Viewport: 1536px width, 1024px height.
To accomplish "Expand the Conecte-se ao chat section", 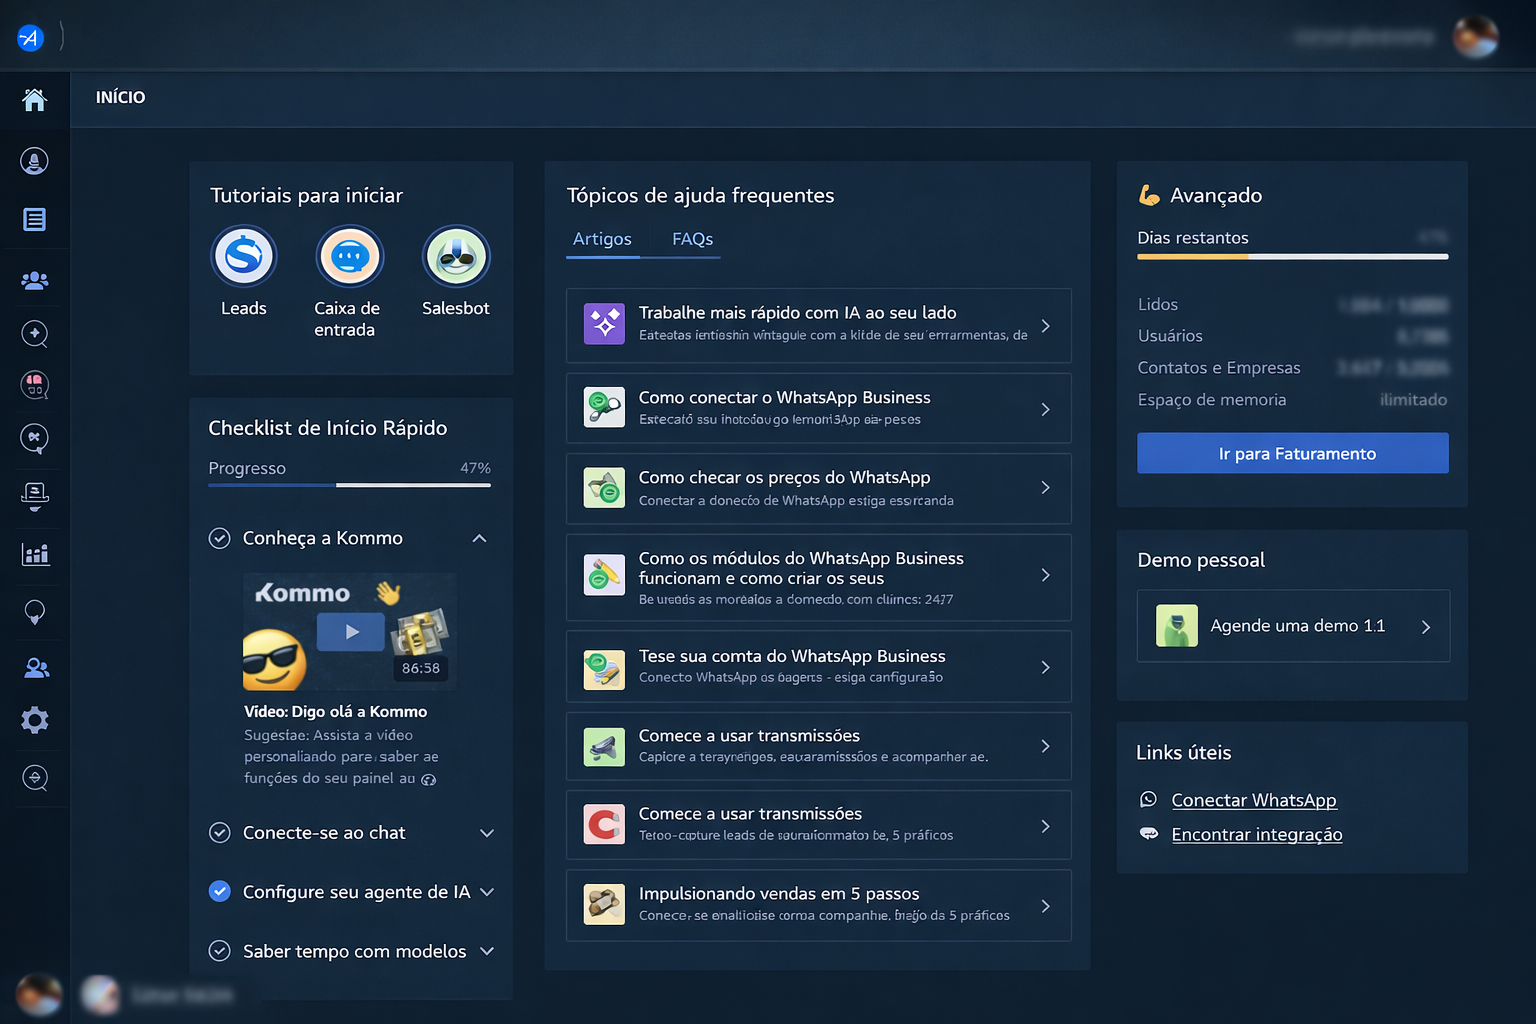I will (x=487, y=832).
